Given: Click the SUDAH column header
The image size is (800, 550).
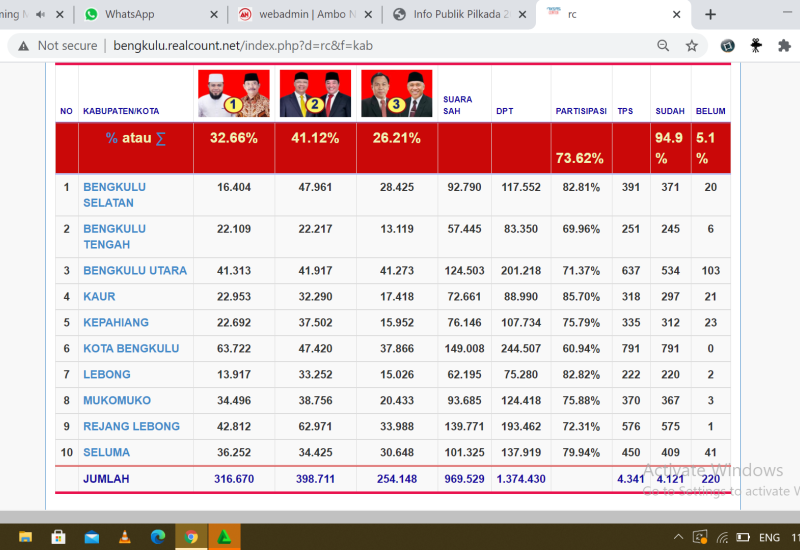Looking at the screenshot, I should click(x=670, y=111).
